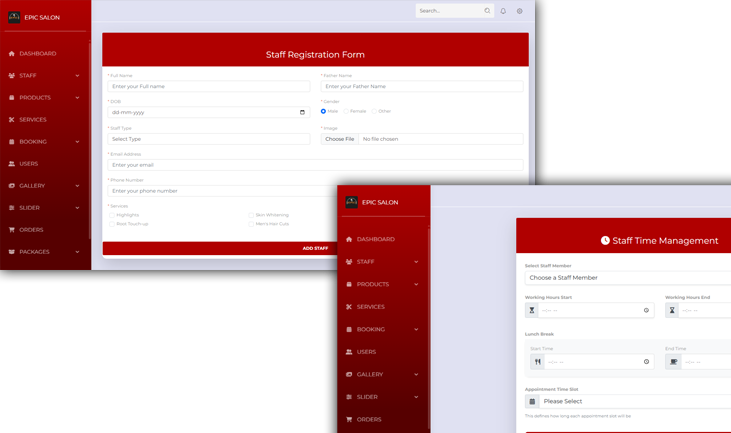Open the DOB calendar picker icon
The image size is (731, 433).
(303, 112)
